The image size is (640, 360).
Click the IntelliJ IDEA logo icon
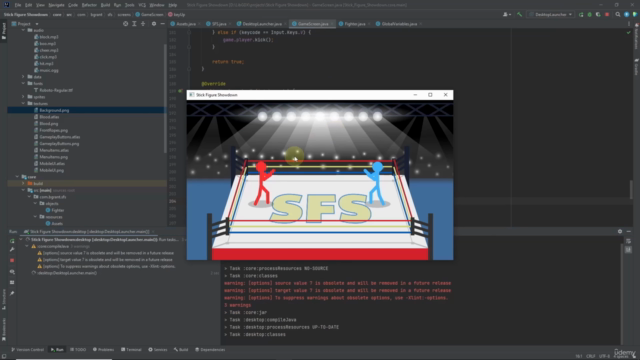pos(6,5)
